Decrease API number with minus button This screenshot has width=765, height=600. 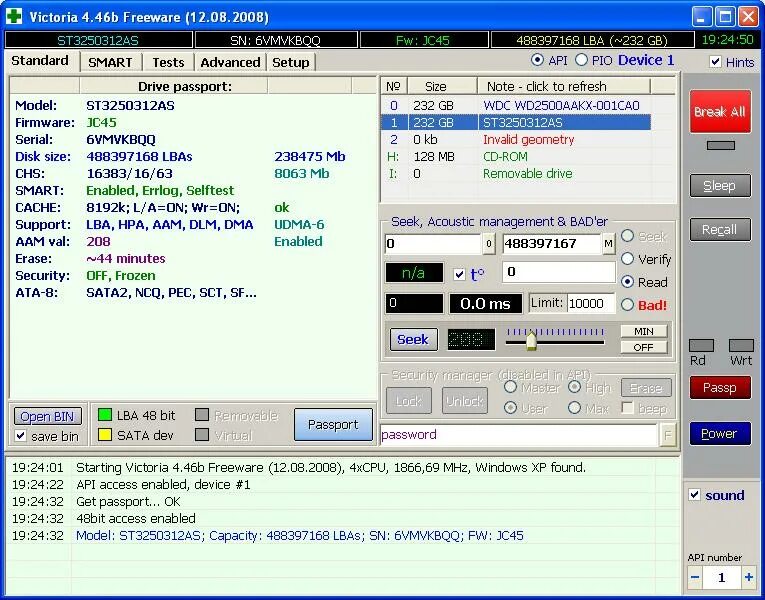pyautogui.click(x=695, y=578)
